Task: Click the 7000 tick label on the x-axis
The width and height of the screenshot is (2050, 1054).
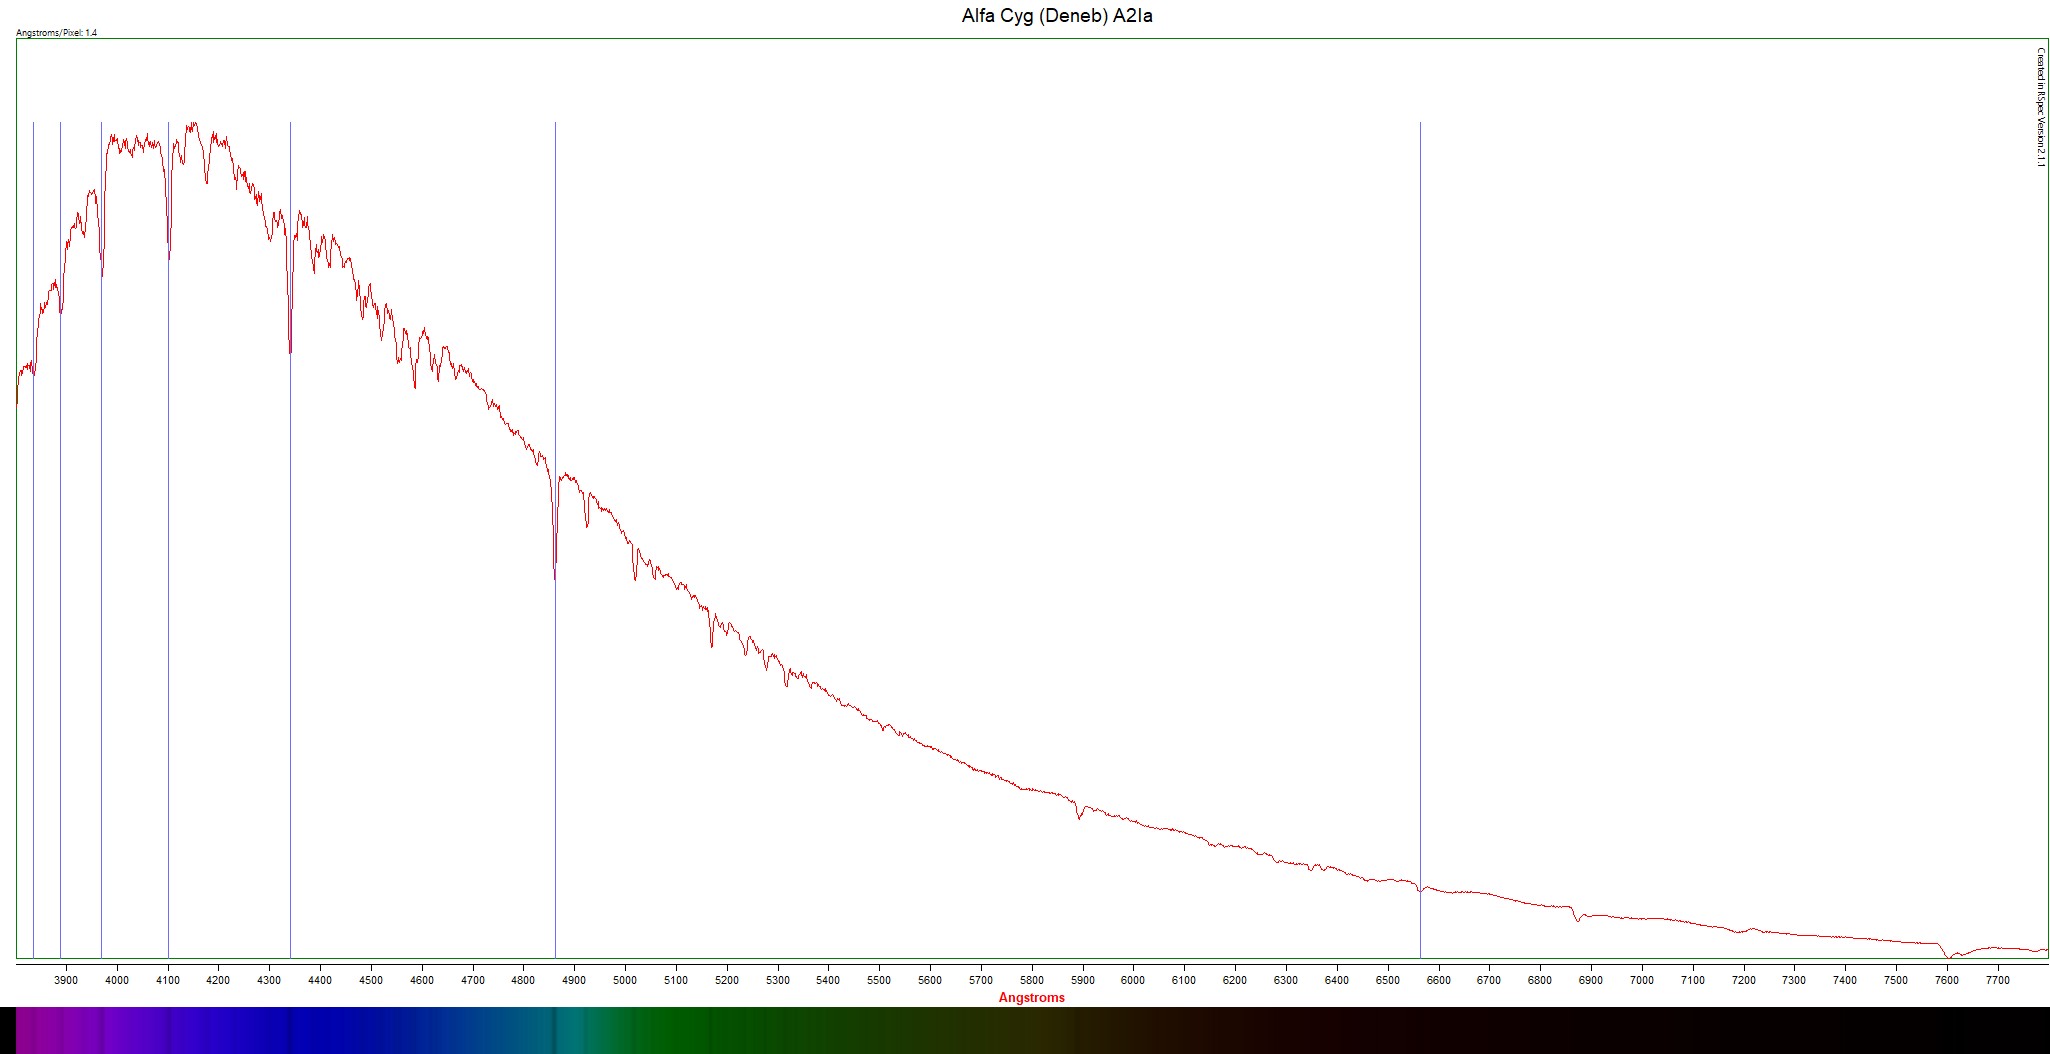Action: 1642,980
